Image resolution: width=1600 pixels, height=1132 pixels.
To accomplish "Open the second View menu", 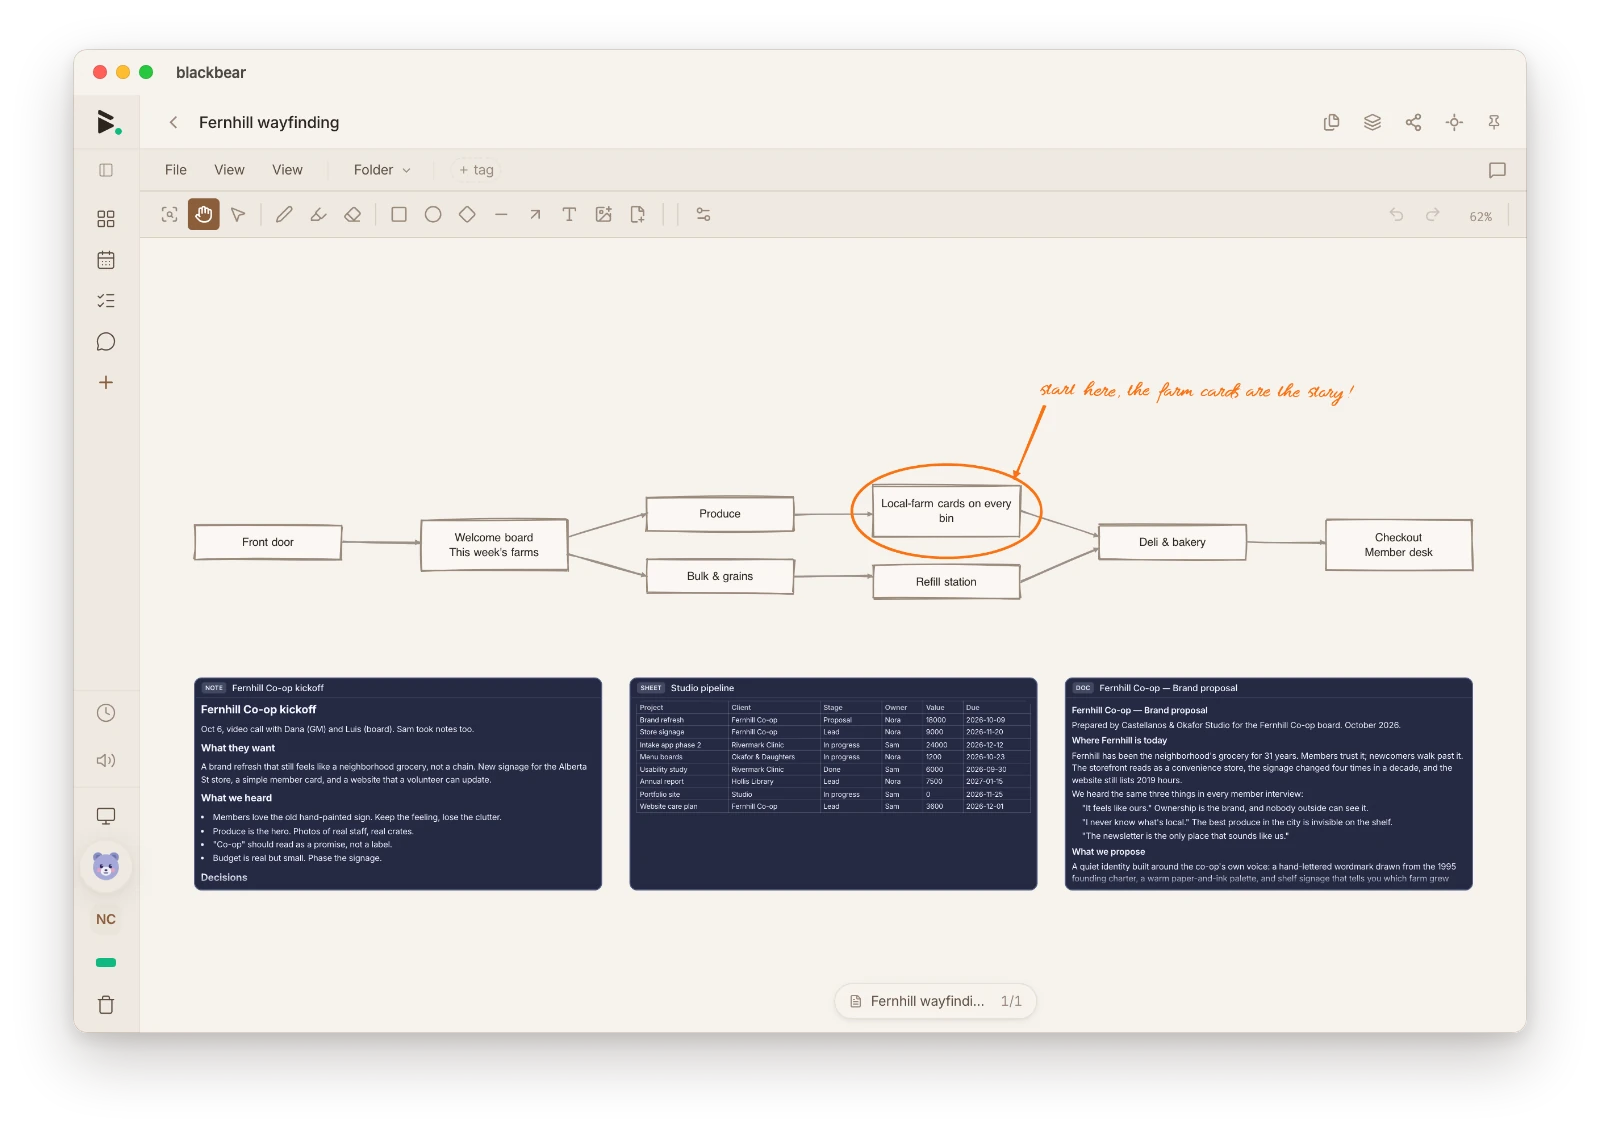I will pyautogui.click(x=287, y=170).
